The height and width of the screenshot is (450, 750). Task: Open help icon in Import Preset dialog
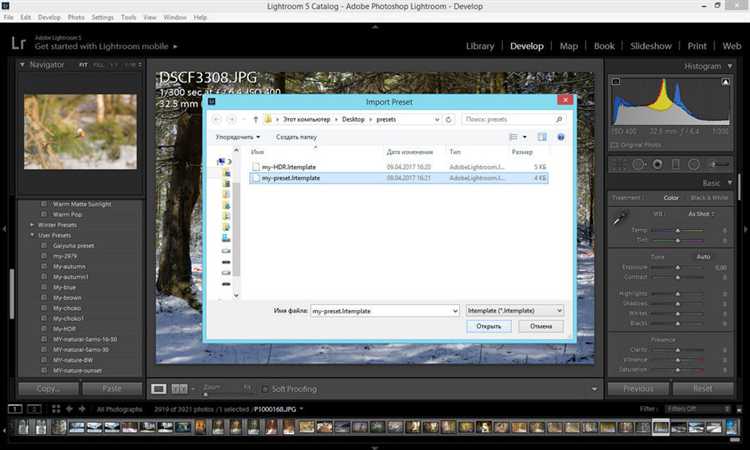(561, 137)
